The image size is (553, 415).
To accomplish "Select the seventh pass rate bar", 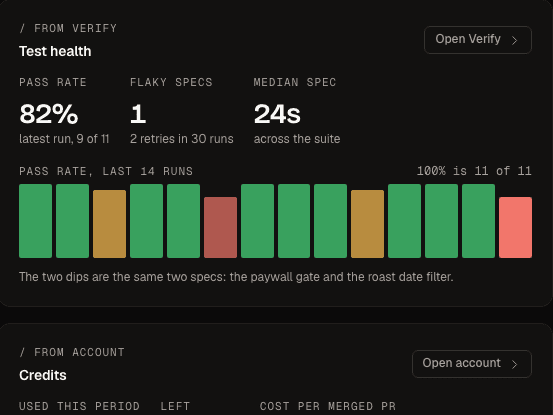I will pyautogui.click(x=257, y=221).
